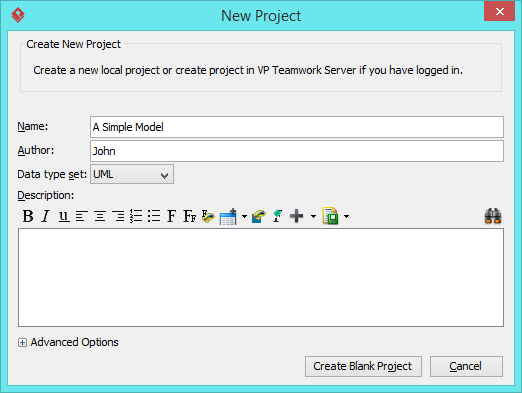Toggle italic formatting in description toolbar
This screenshot has height=393, width=522.
coord(45,216)
